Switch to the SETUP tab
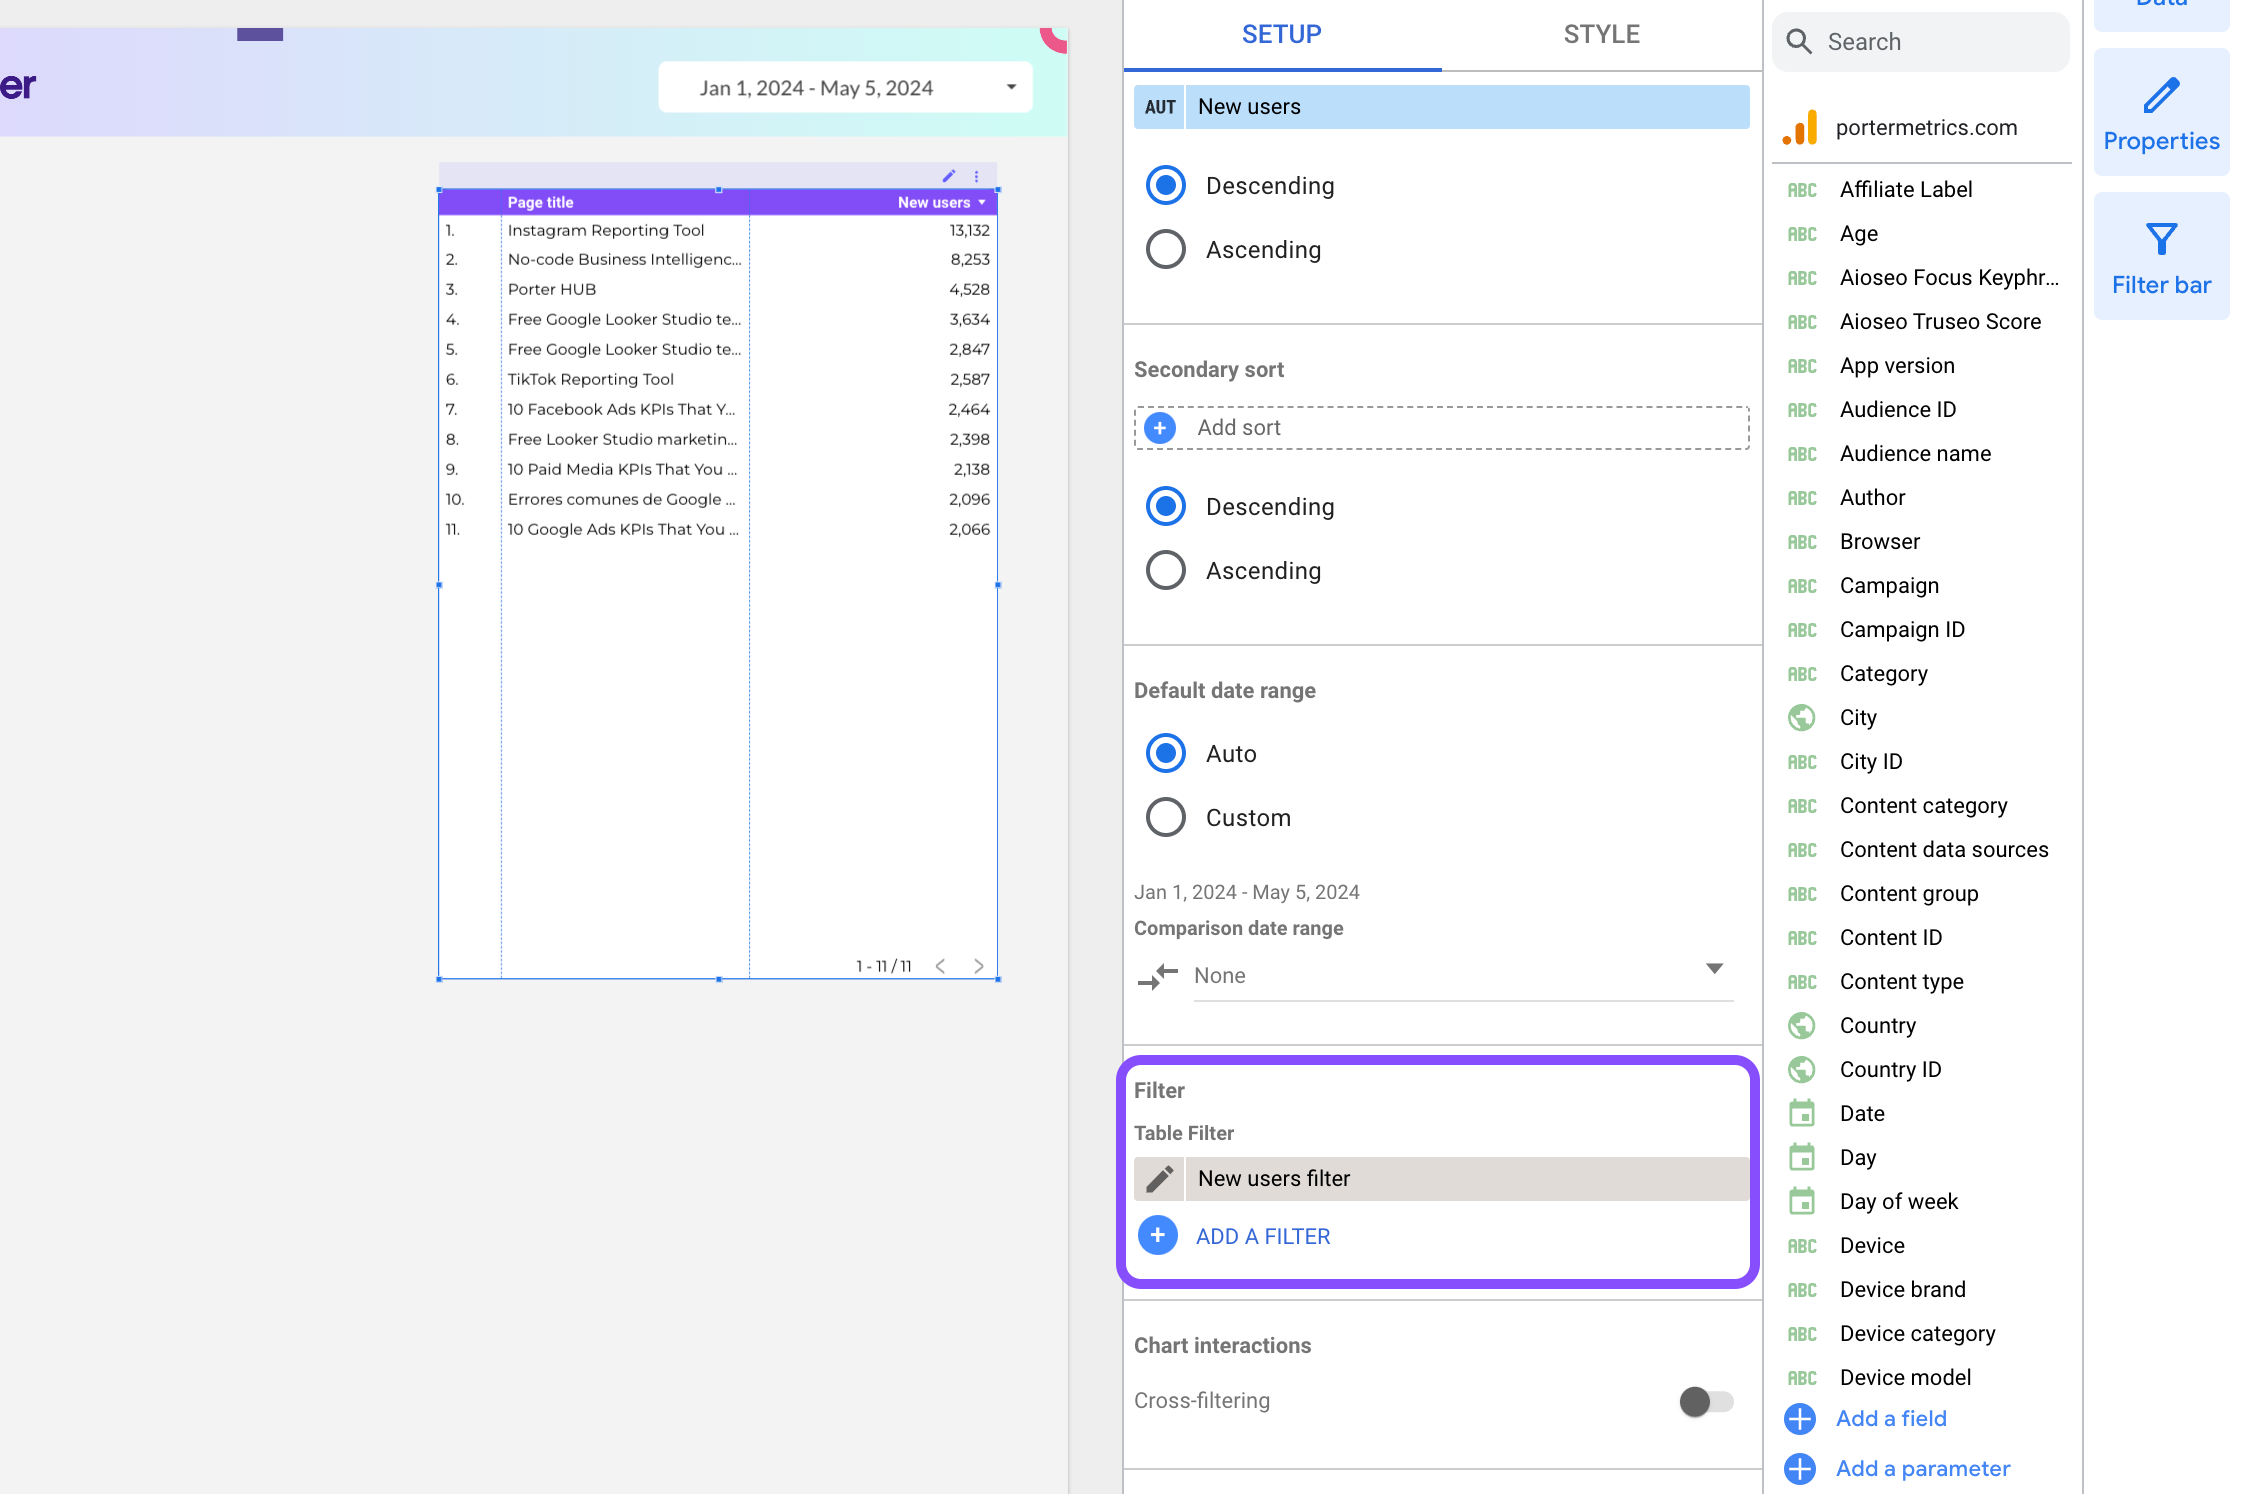The height and width of the screenshot is (1494, 2242). click(x=1282, y=35)
